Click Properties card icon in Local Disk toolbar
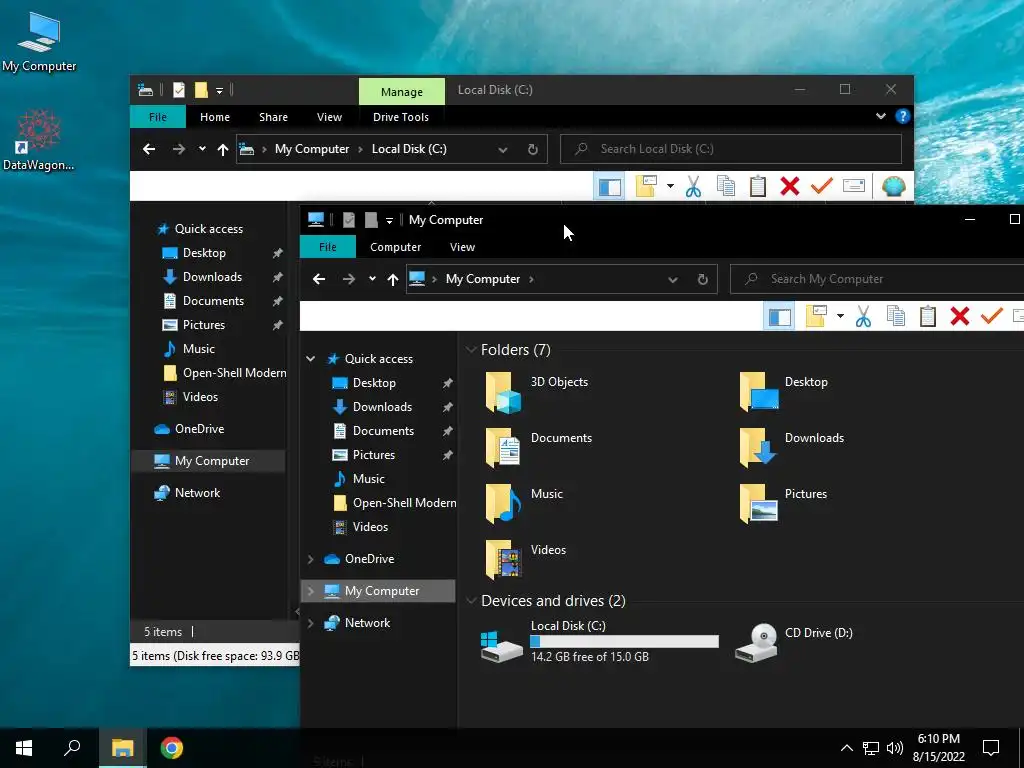The height and width of the screenshot is (768, 1024). (854, 186)
